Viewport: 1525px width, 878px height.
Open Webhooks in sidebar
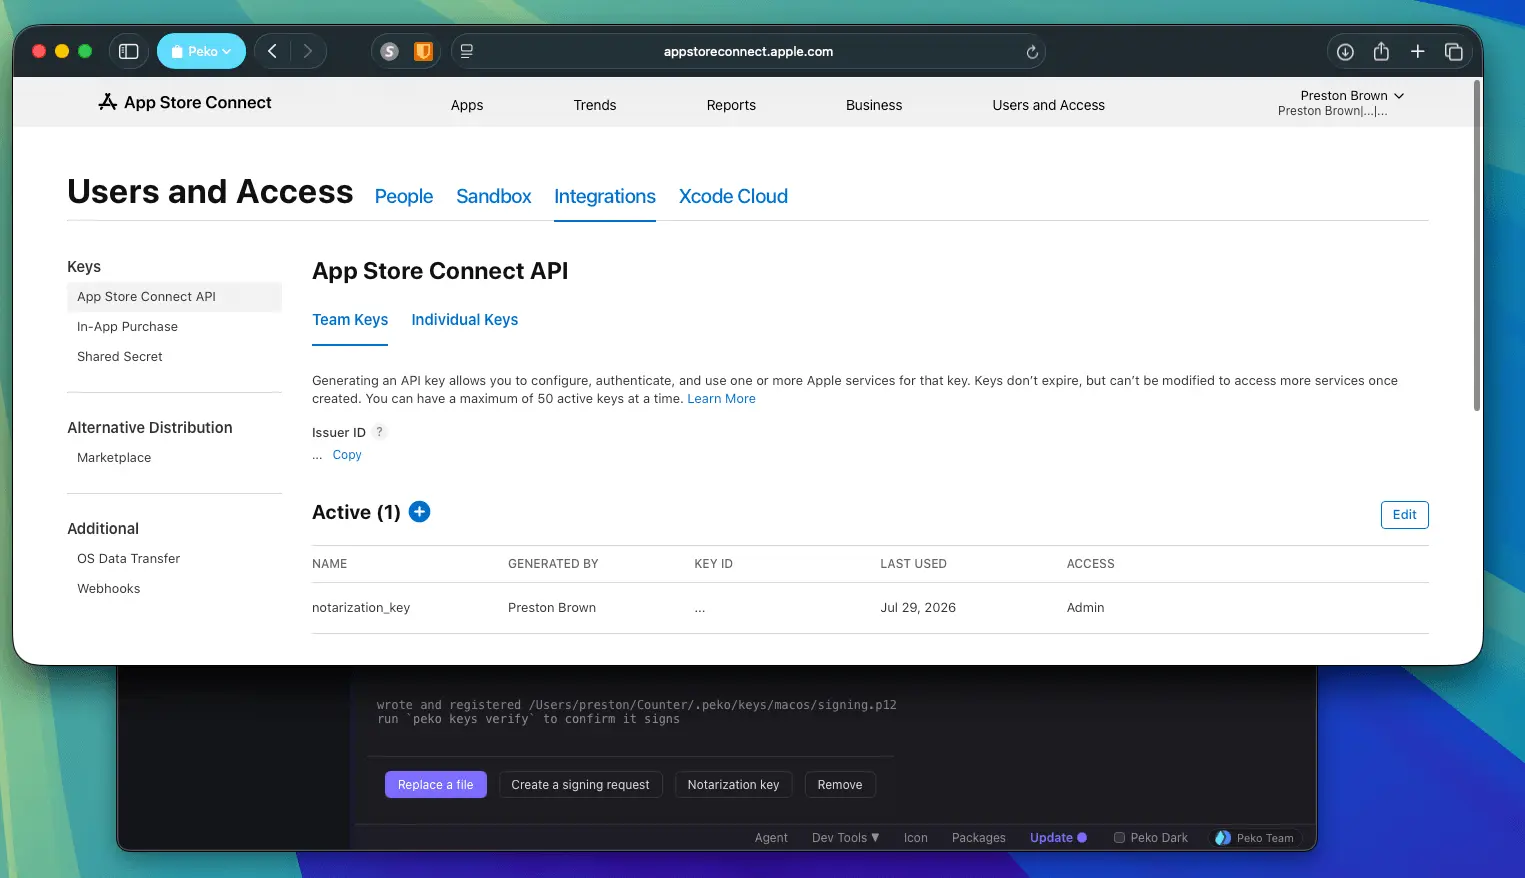[x=108, y=589]
